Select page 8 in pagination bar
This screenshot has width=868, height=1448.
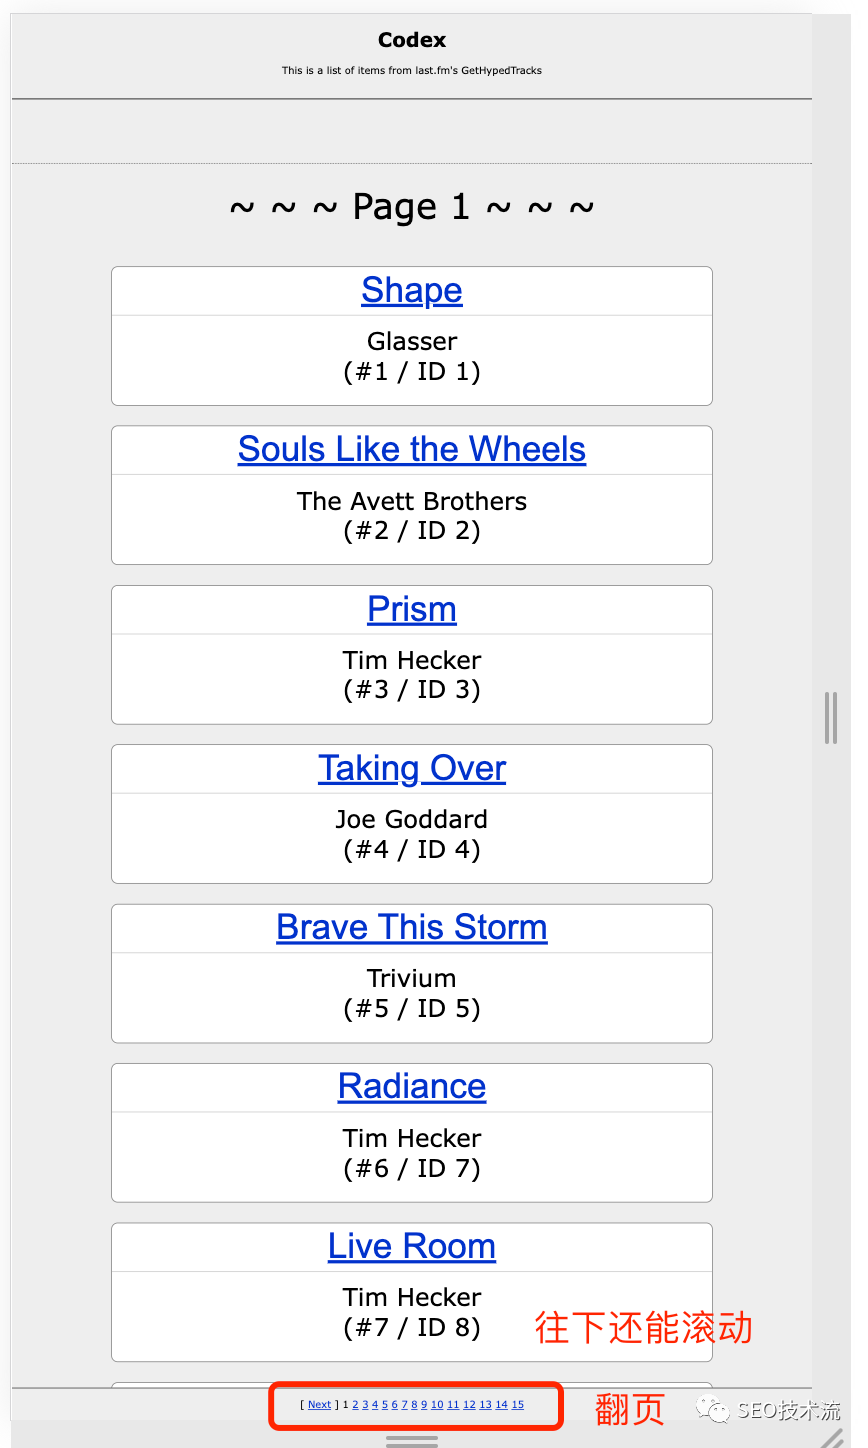point(414,1405)
